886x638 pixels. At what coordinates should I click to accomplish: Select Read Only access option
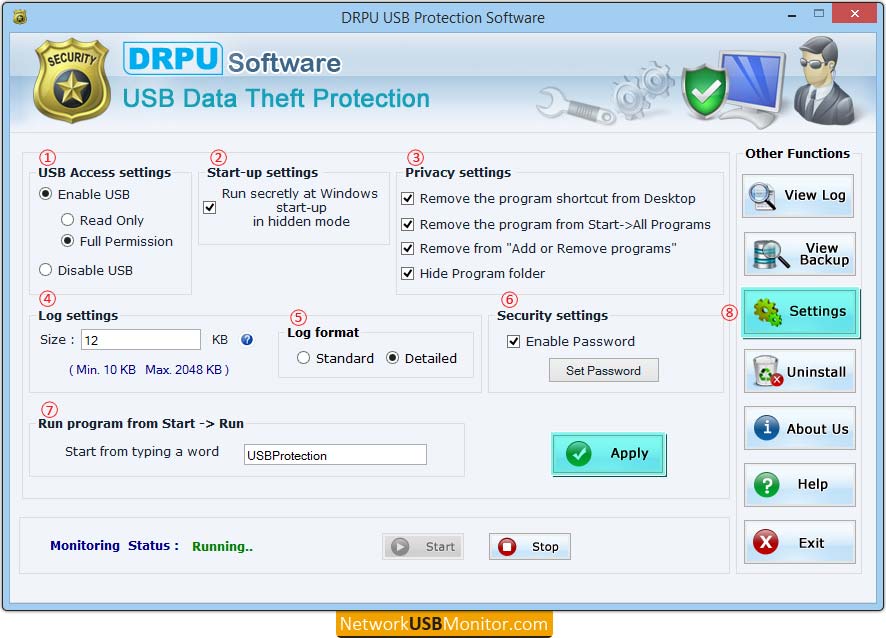point(67,219)
